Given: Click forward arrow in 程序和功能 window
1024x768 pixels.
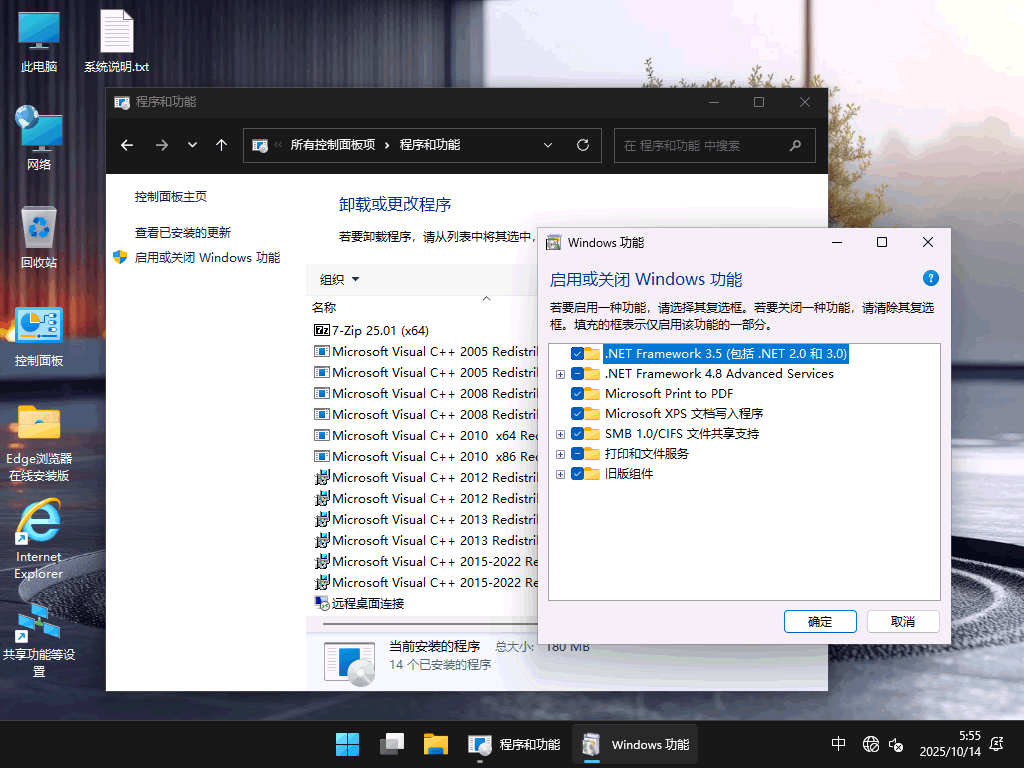Looking at the screenshot, I should click(x=161, y=145).
